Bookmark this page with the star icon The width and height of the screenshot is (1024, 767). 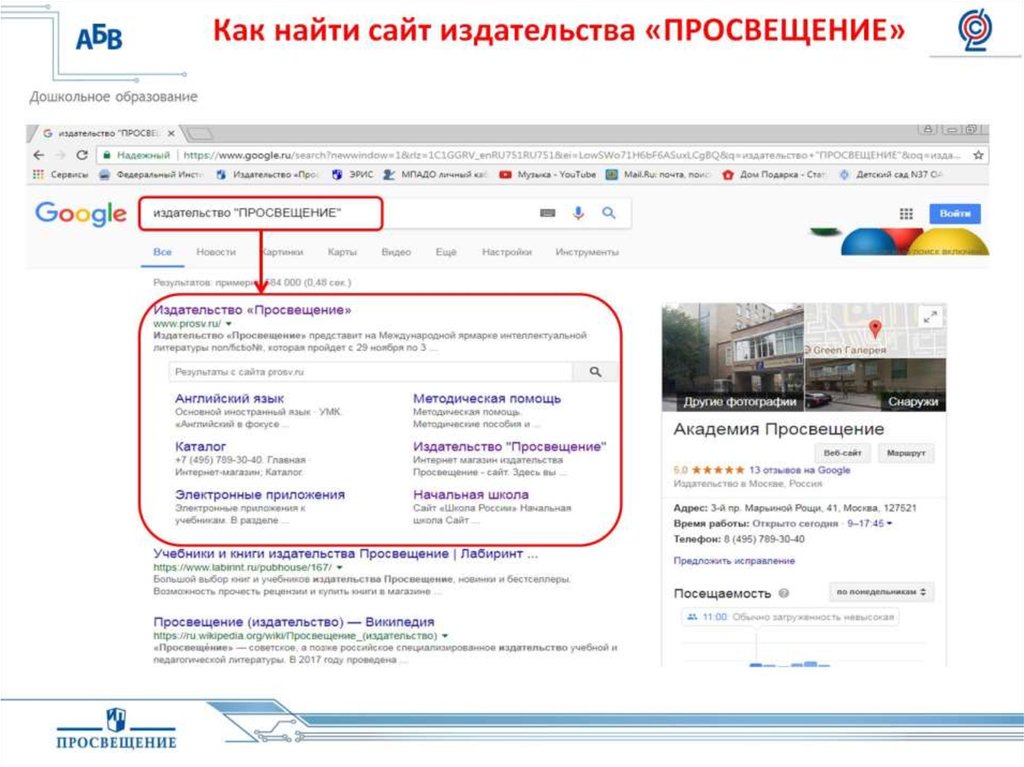978,156
